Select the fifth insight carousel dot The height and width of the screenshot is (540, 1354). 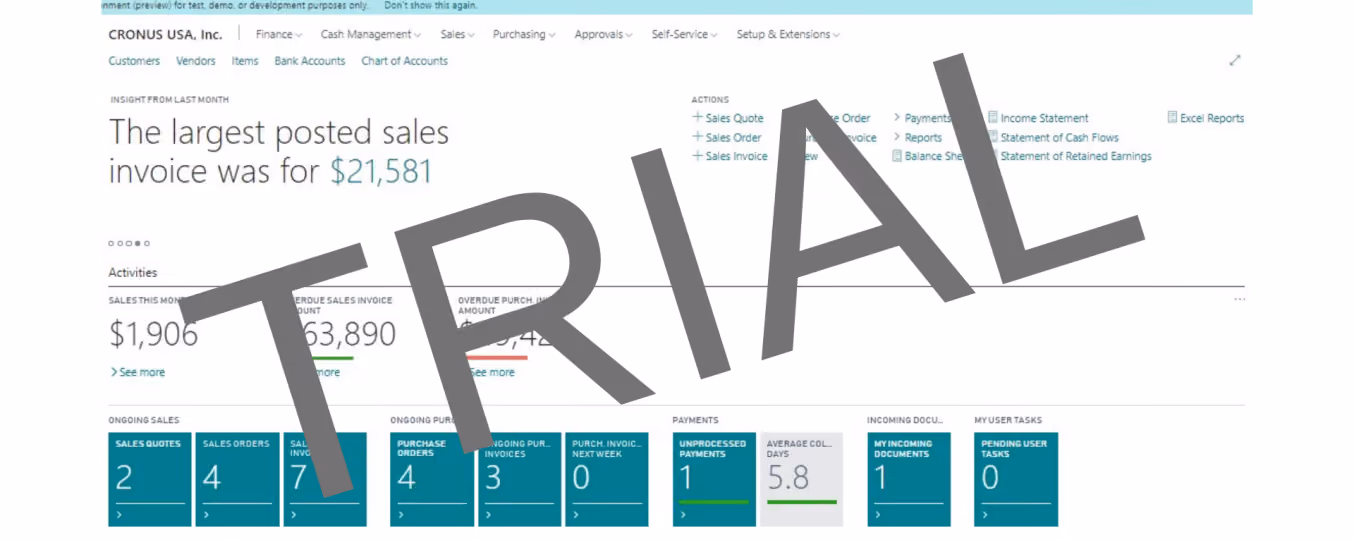pos(147,243)
